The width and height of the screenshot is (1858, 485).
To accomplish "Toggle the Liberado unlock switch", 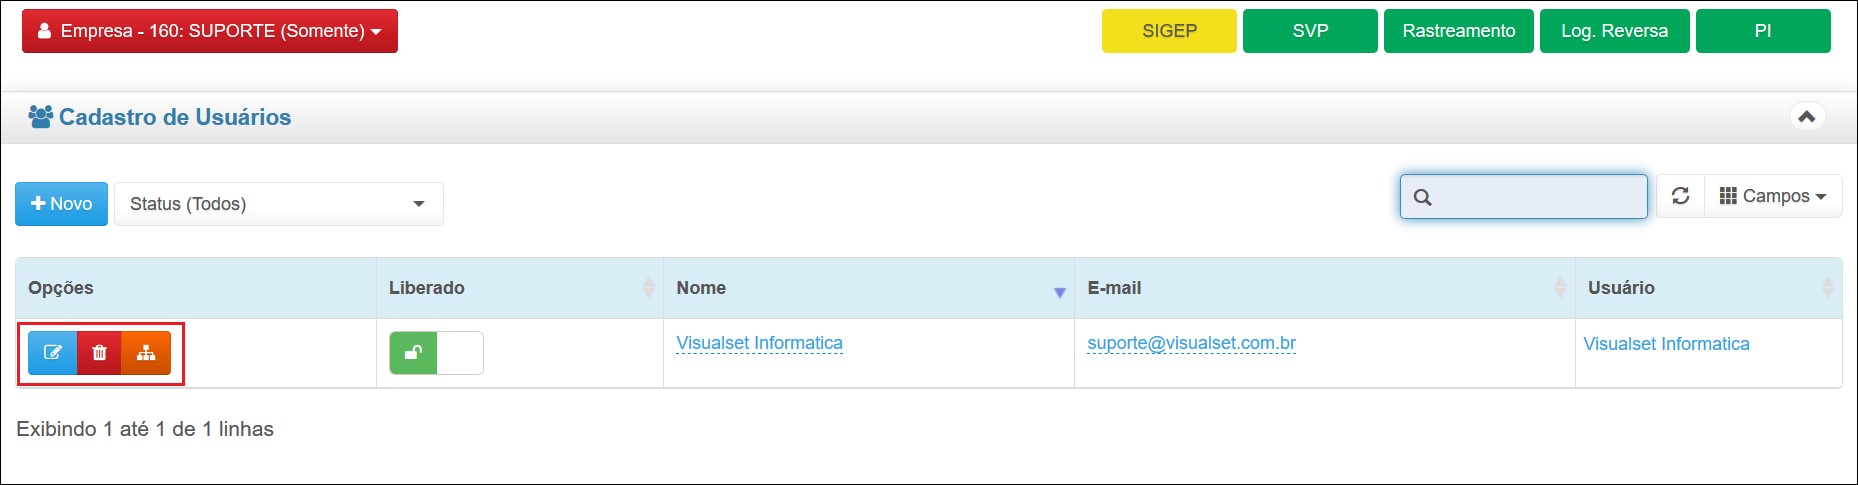I will tap(436, 353).
